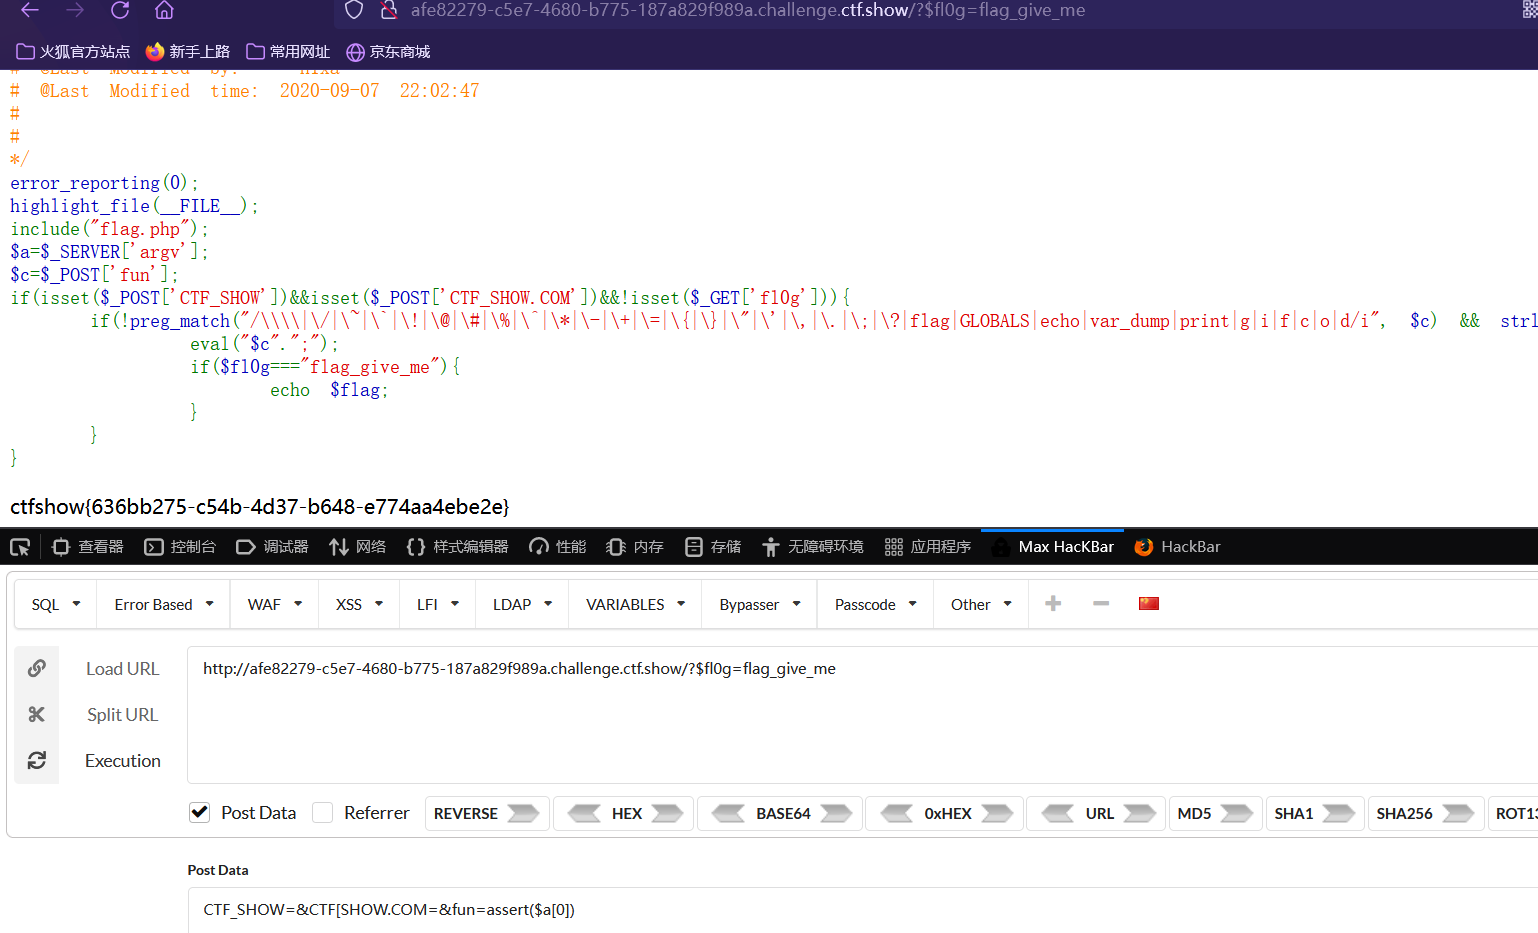Expand the LDAP dropdown
Image resolution: width=1538 pixels, height=933 pixels.
click(522, 604)
